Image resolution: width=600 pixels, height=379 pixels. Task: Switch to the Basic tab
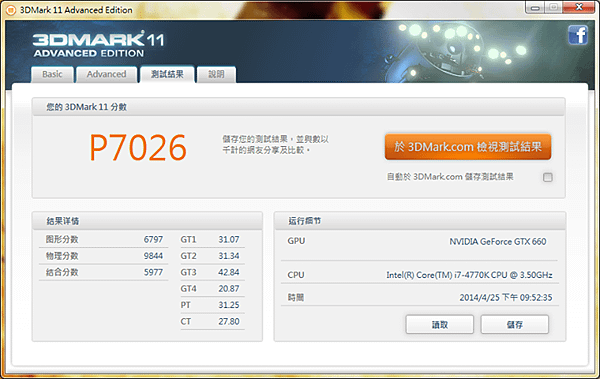pos(52,74)
